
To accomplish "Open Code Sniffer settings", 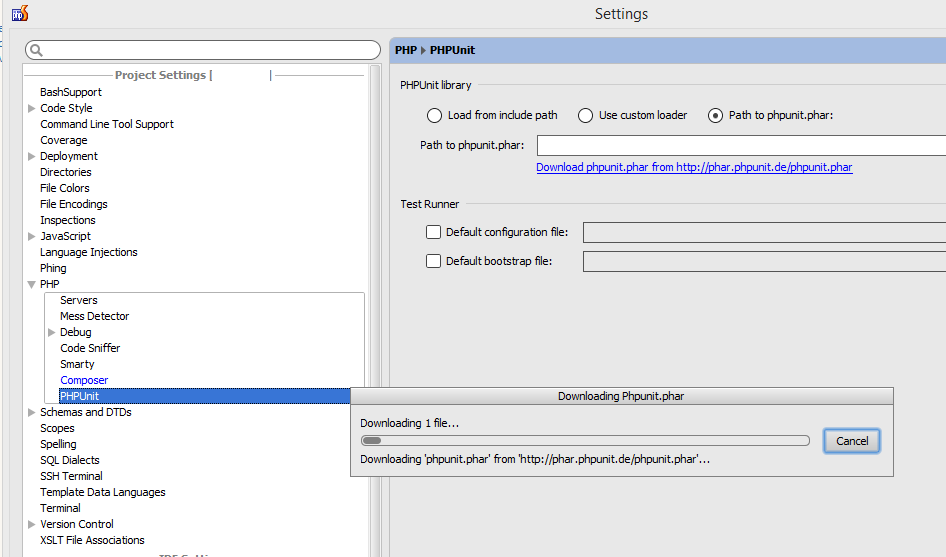I will 90,348.
